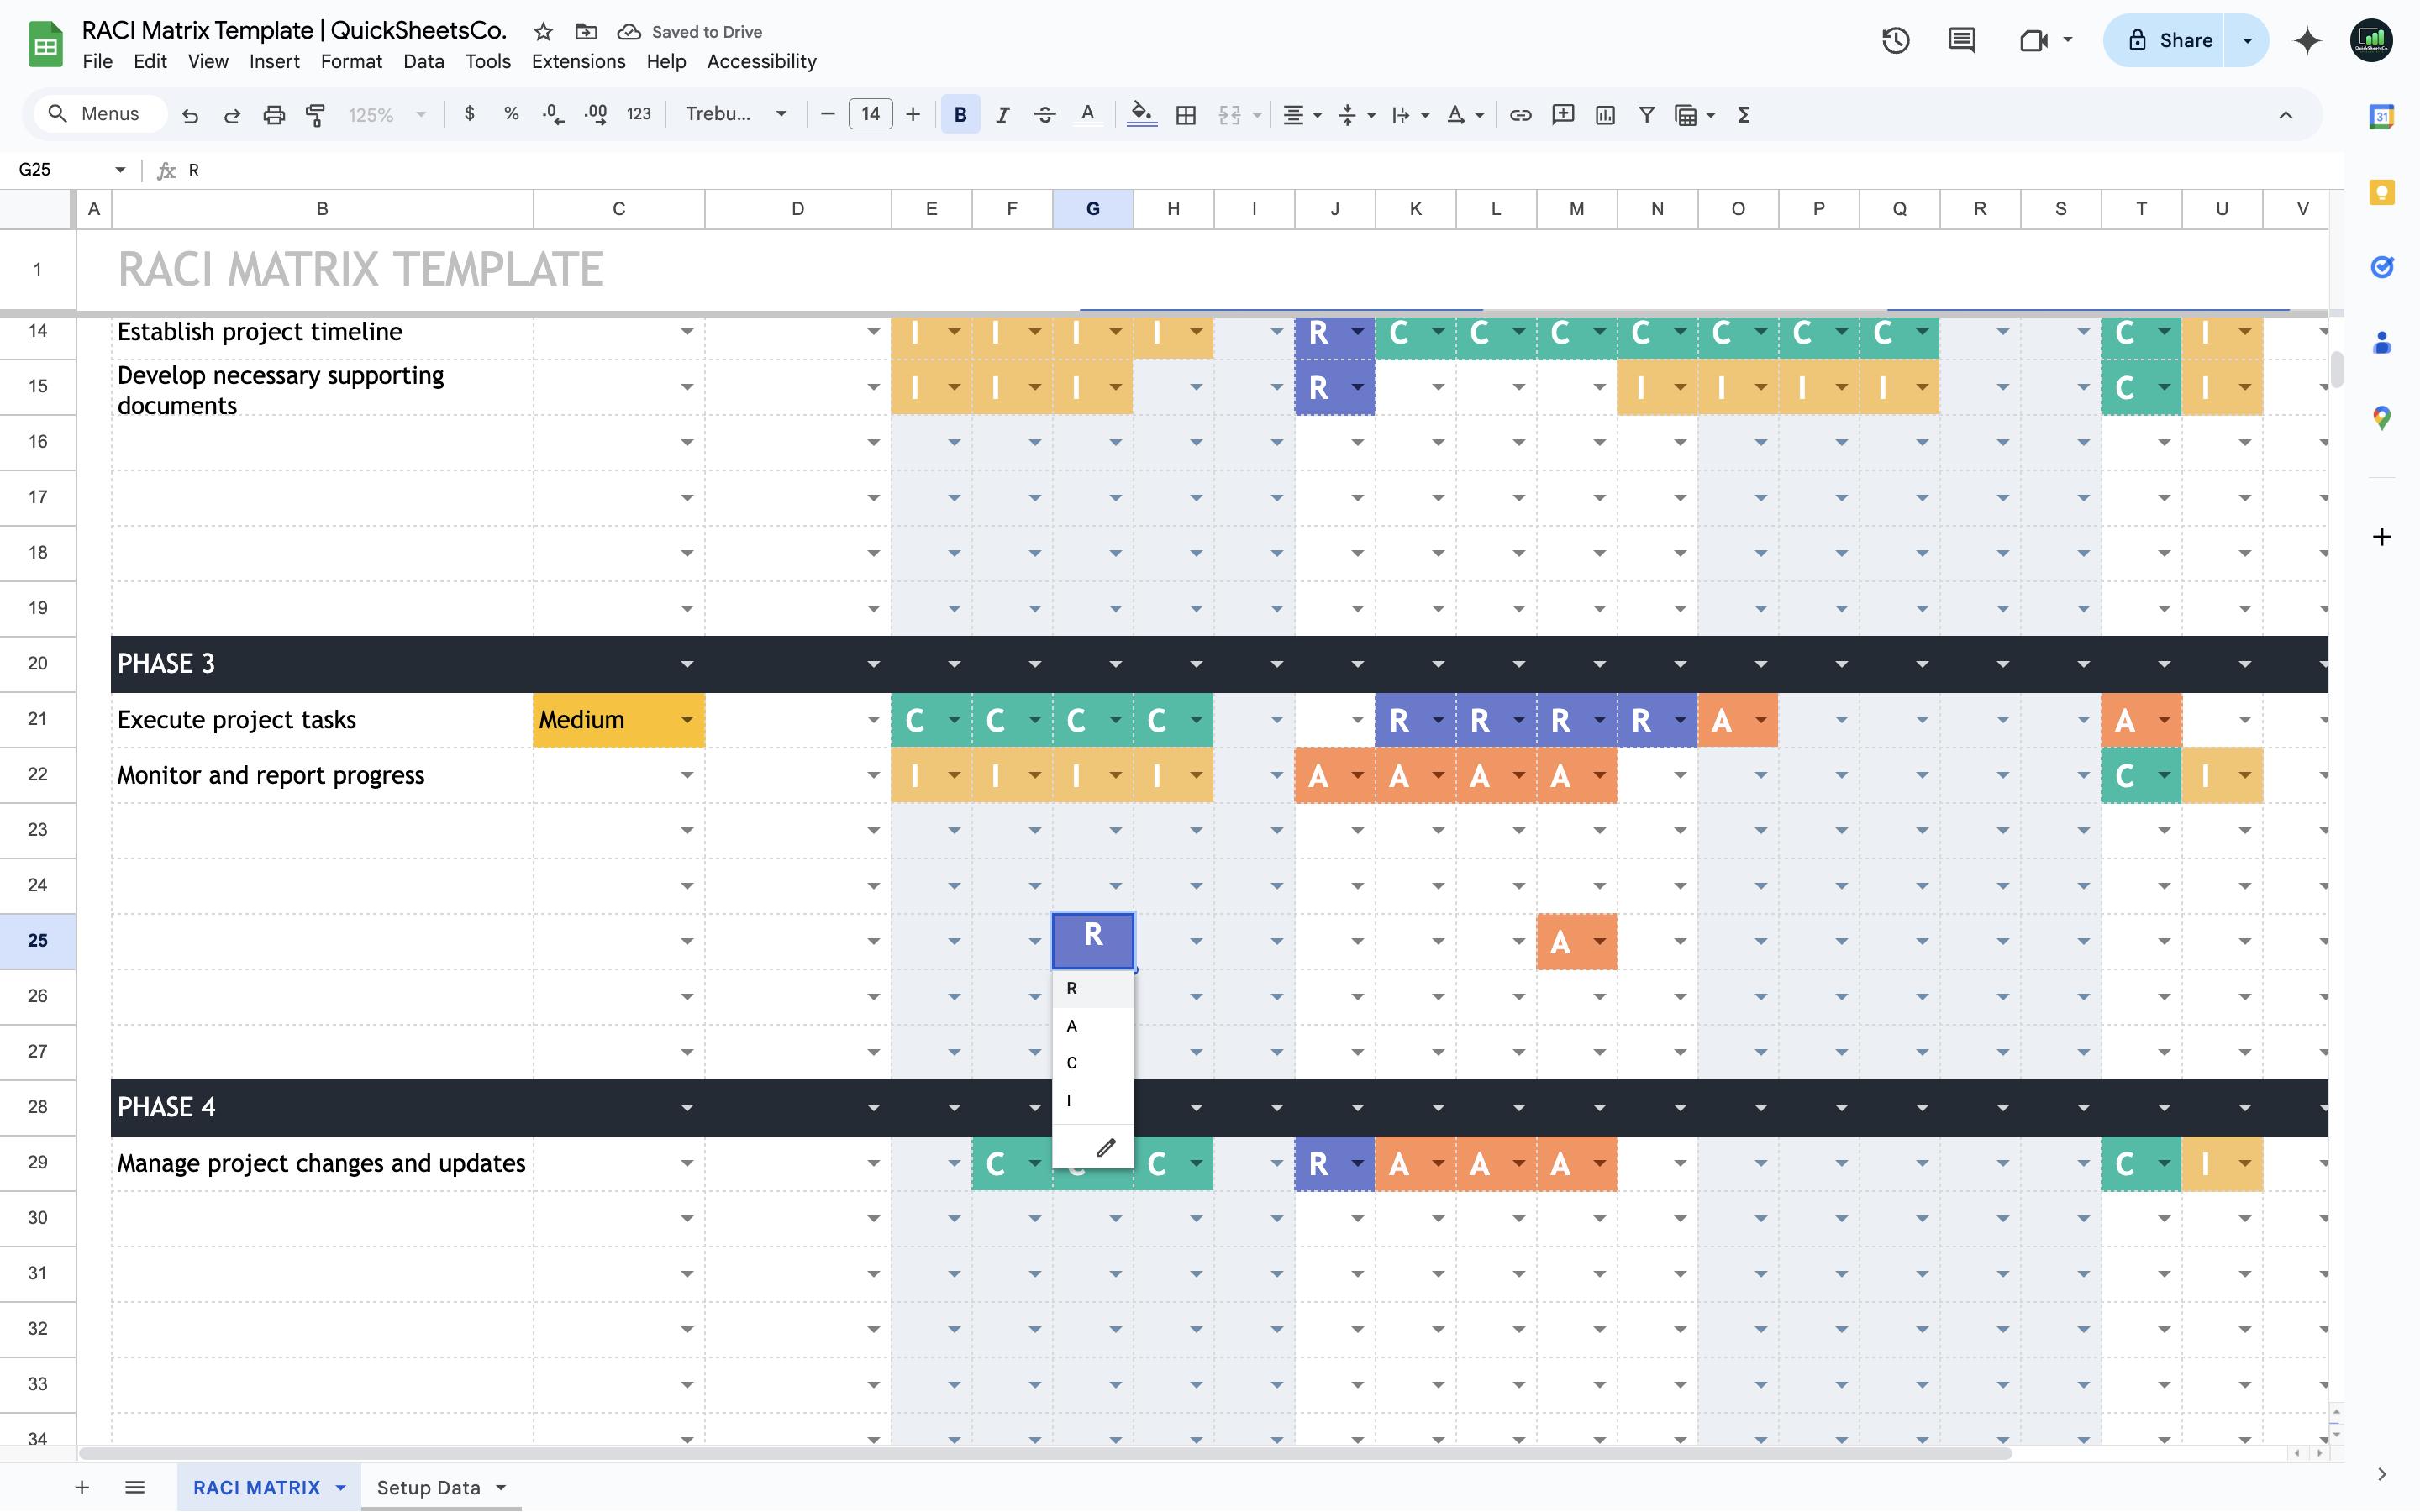Open Google Calendar in the side panel
The image size is (2420, 1512).
pos(2381,116)
